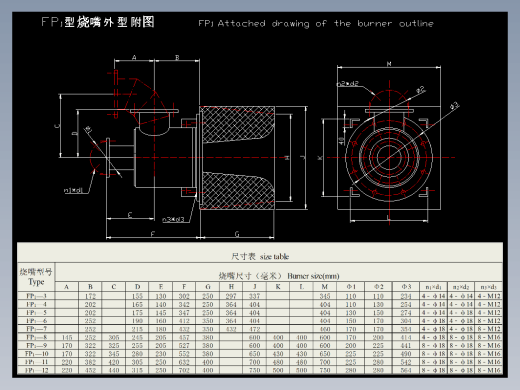Select column header 'H' in the size table
Viewport: 520px width, 390px height.
(231, 287)
